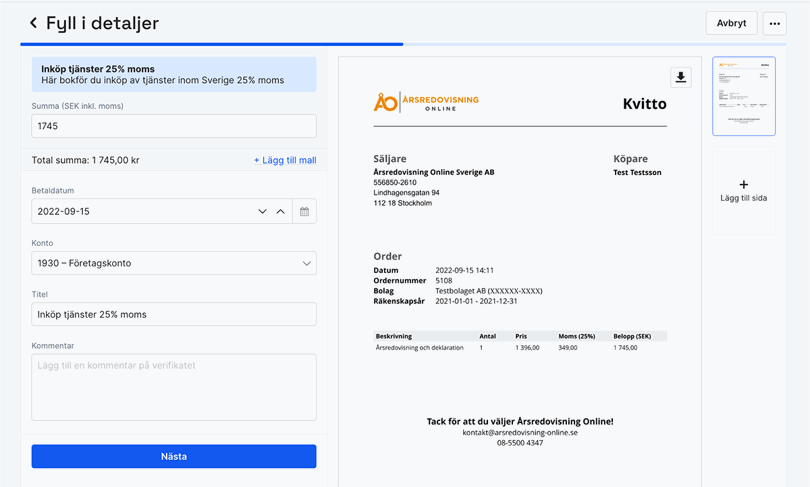This screenshot has width=810, height=487.
Task: Expand the Konto dropdown showing 1930 – Företagskonto
Action: tap(173, 263)
